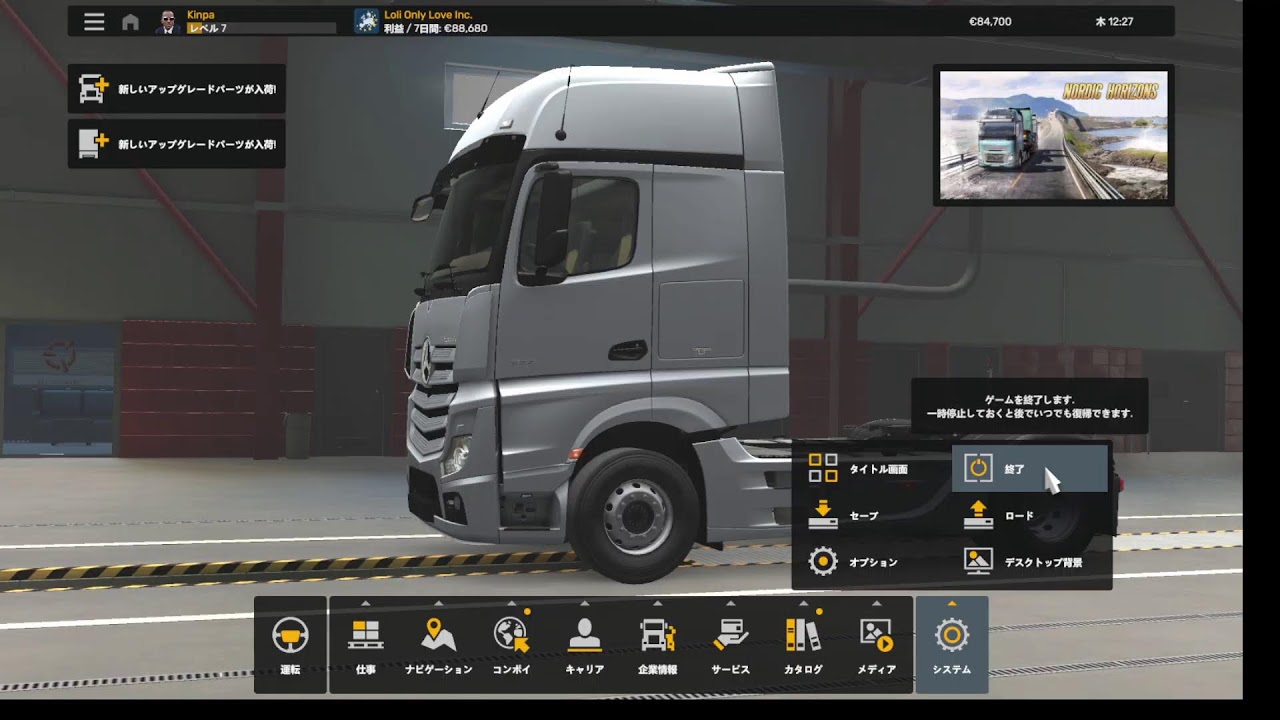1280x720 pixels.
Task: Open the second new upgrade parts notification
Action: [x=177, y=144]
